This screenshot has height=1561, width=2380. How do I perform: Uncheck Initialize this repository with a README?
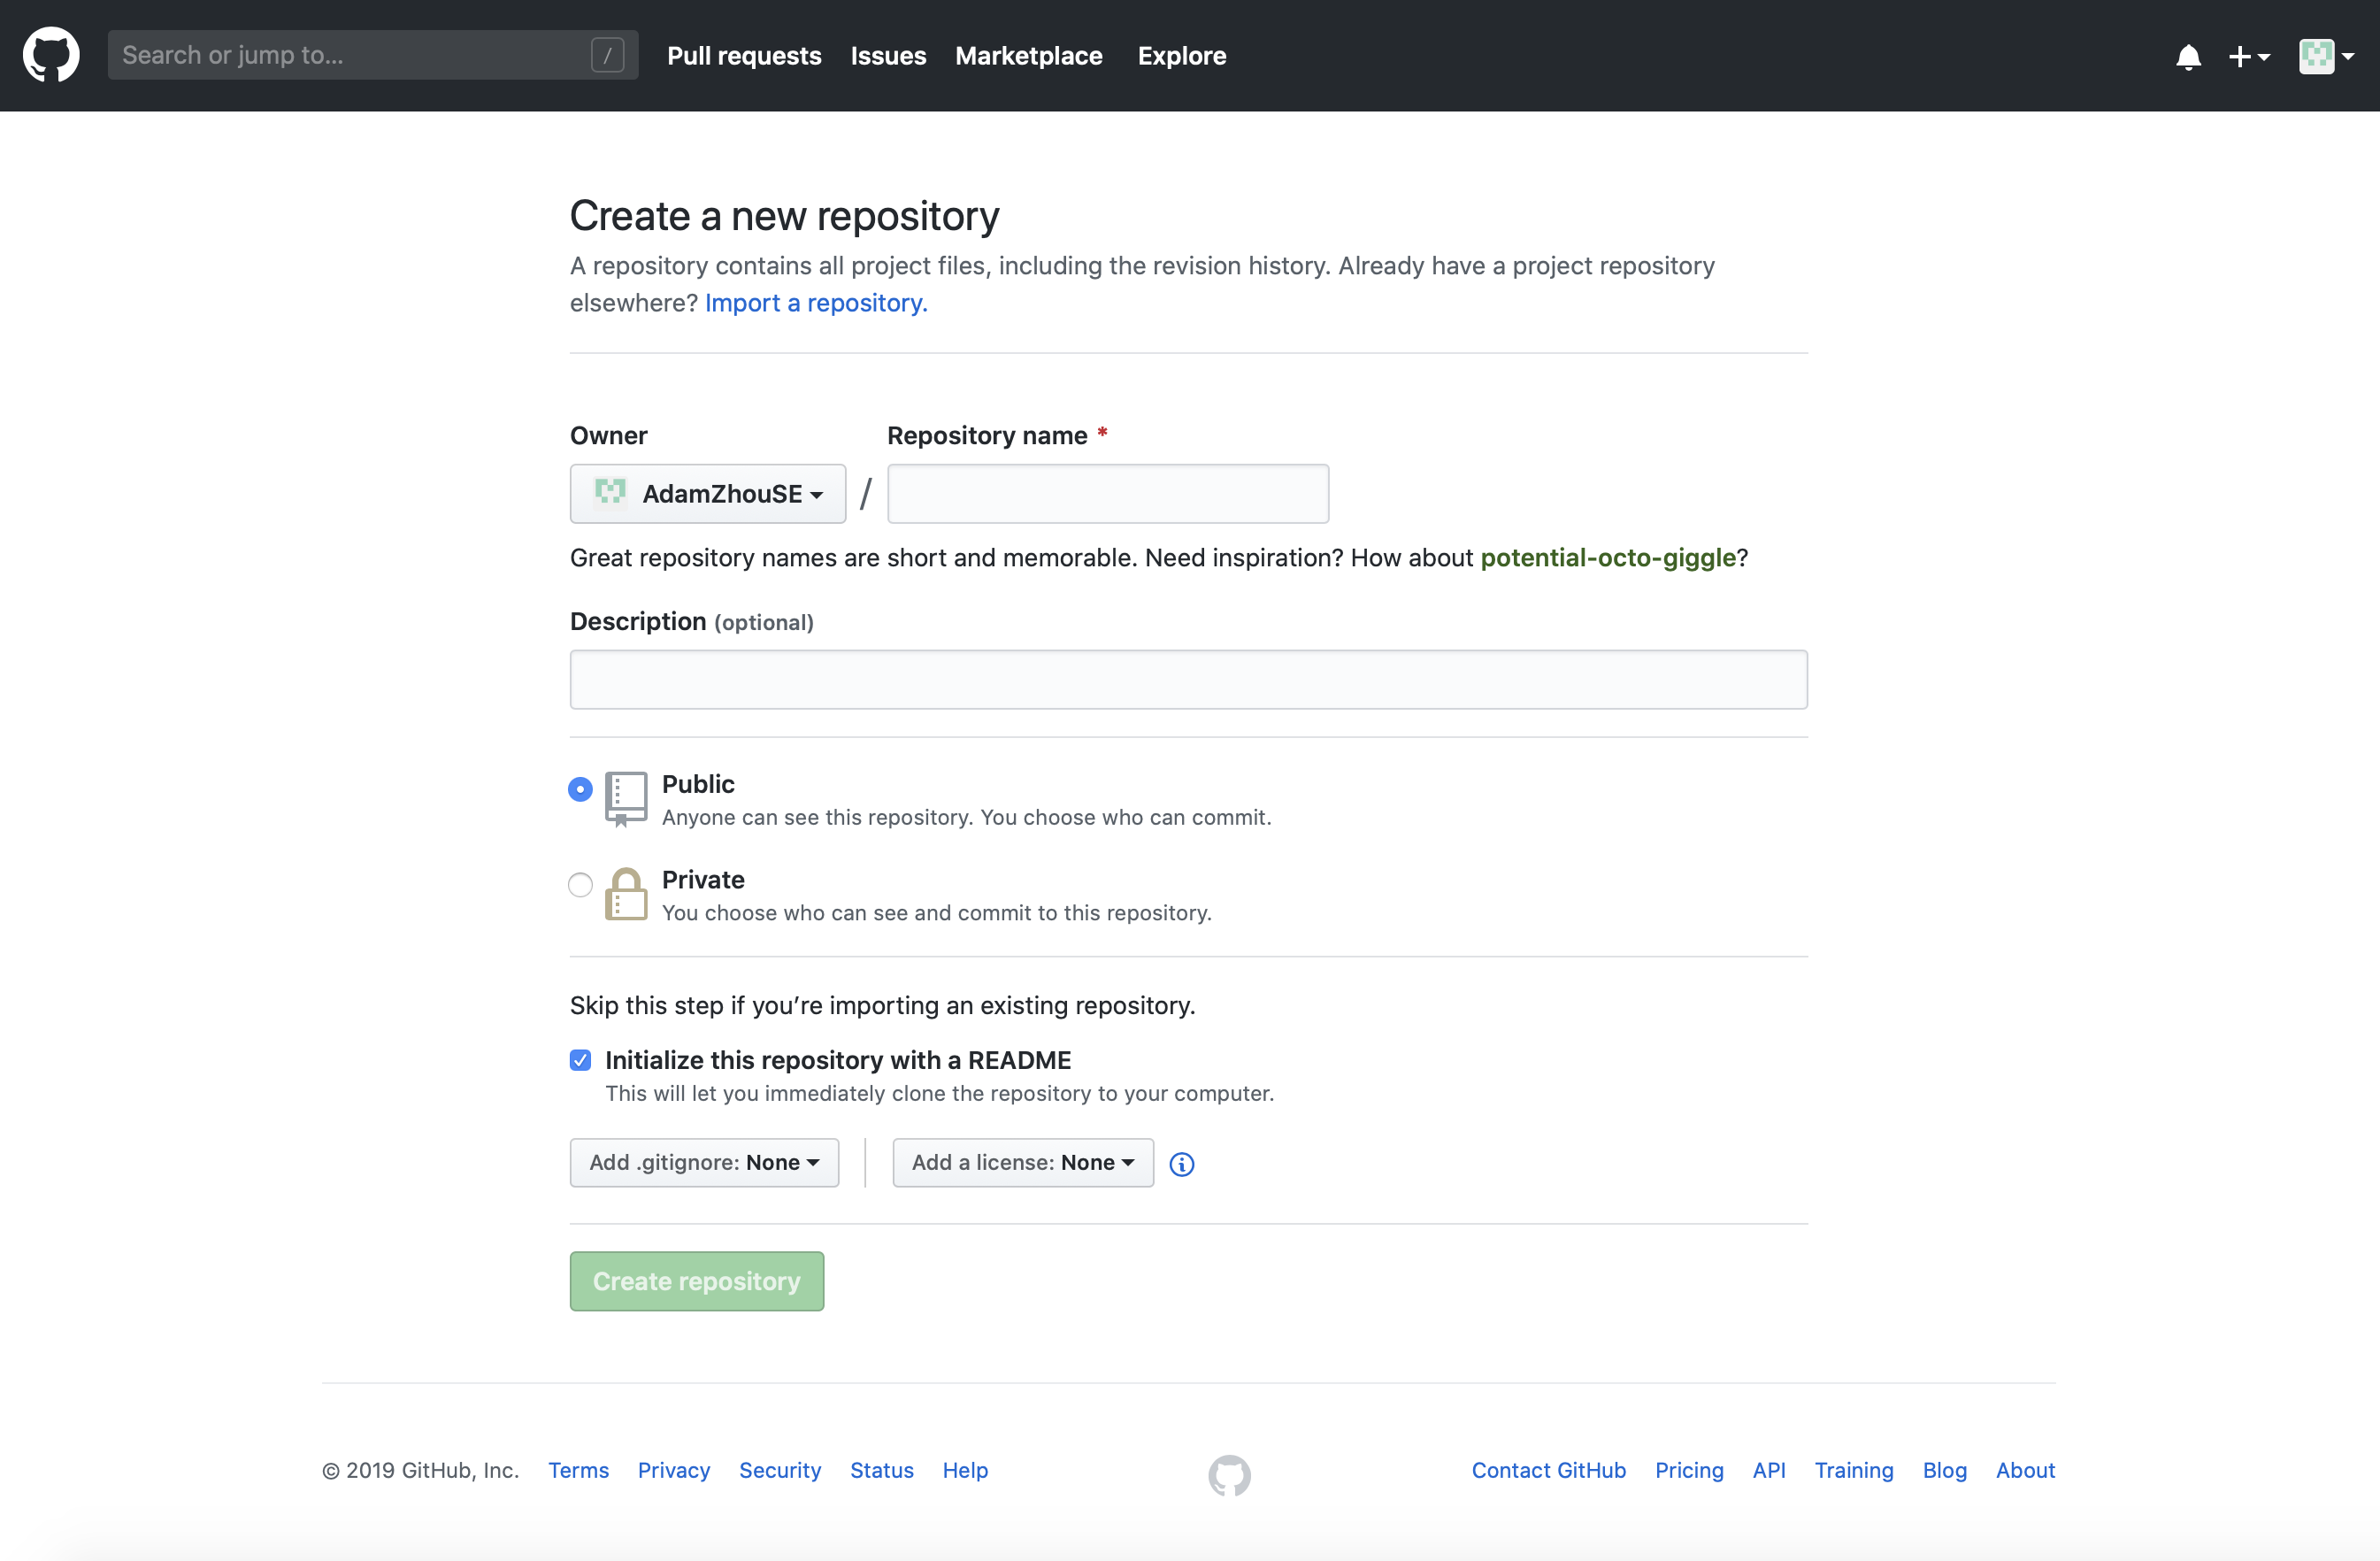click(x=581, y=1060)
